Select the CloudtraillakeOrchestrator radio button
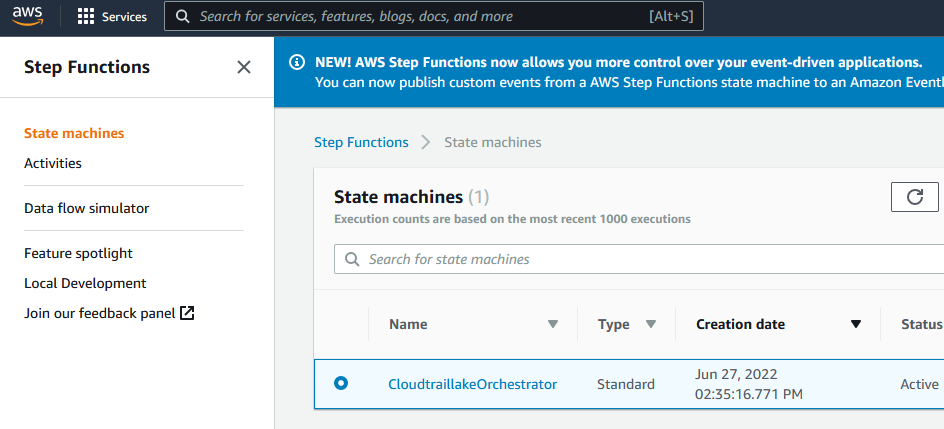This screenshot has height=429, width=944. [x=341, y=383]
